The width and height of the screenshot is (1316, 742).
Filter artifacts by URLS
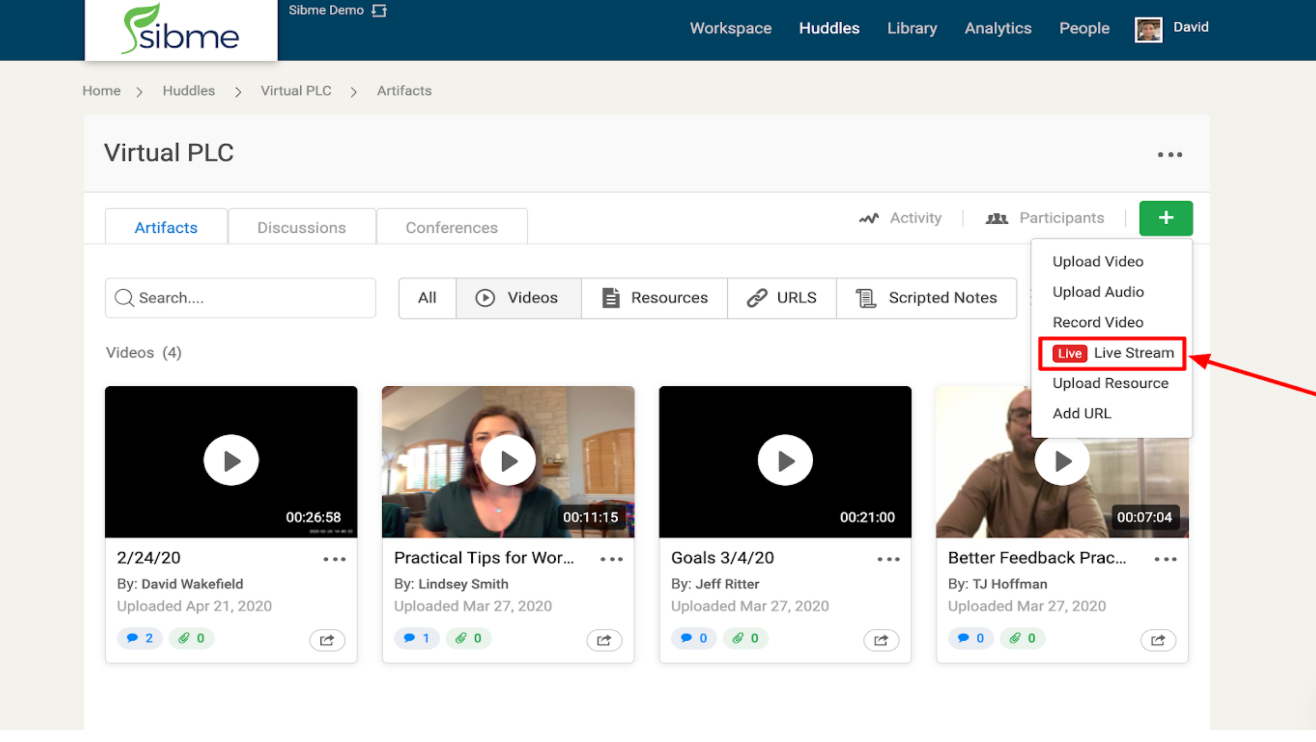click(782, 298)
